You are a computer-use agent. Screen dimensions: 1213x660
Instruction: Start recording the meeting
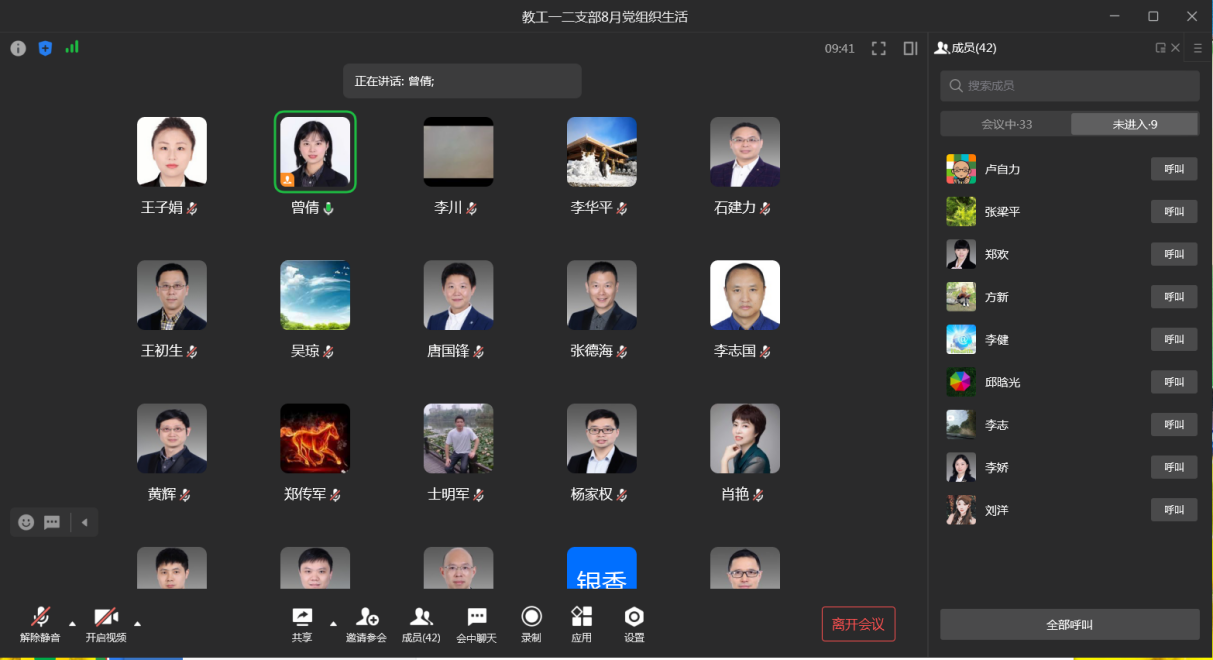531,623
